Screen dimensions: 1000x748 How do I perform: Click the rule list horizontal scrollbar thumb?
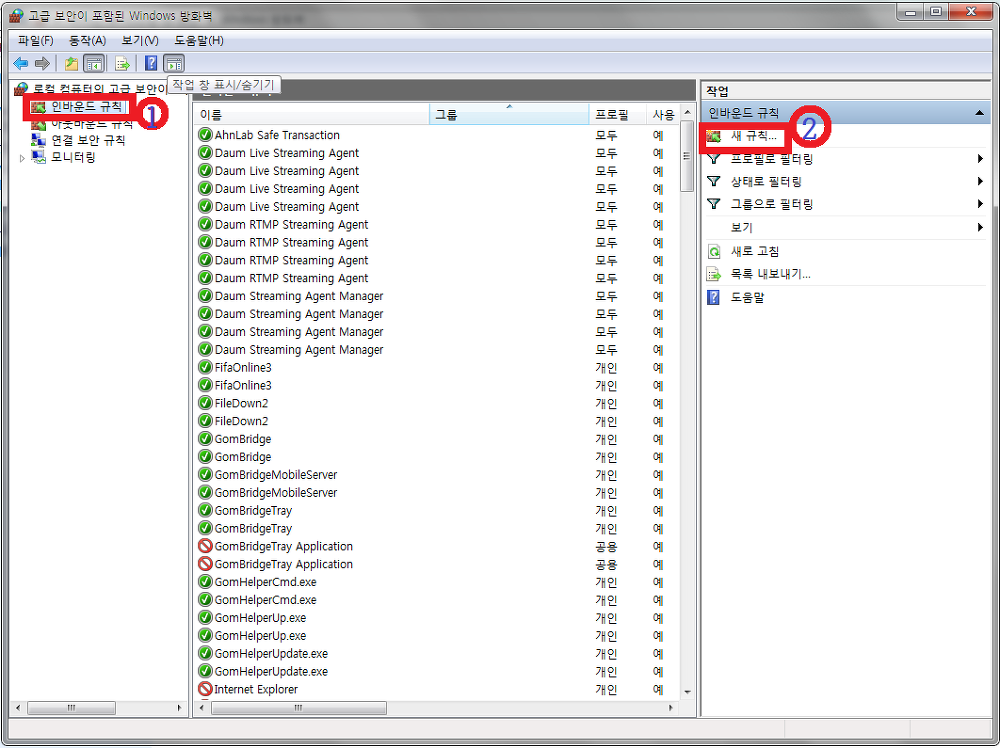[298, 708]
